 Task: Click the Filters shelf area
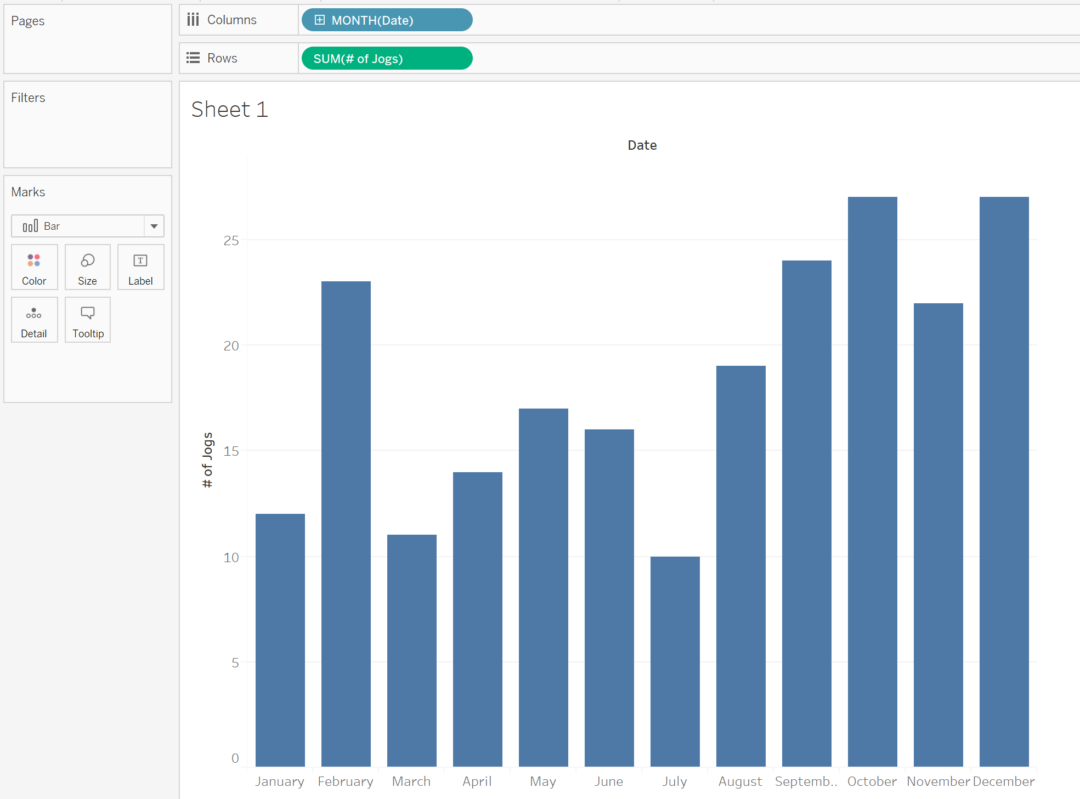87,124
